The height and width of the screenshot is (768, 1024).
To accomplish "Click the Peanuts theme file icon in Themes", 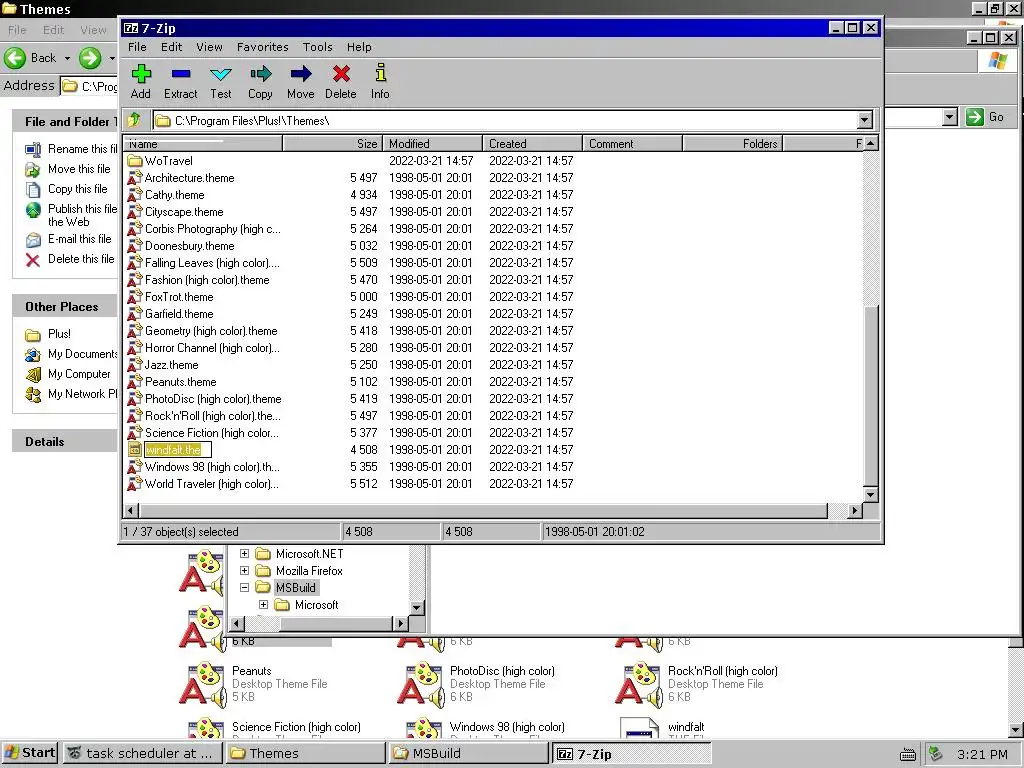I will pos(202,684).
